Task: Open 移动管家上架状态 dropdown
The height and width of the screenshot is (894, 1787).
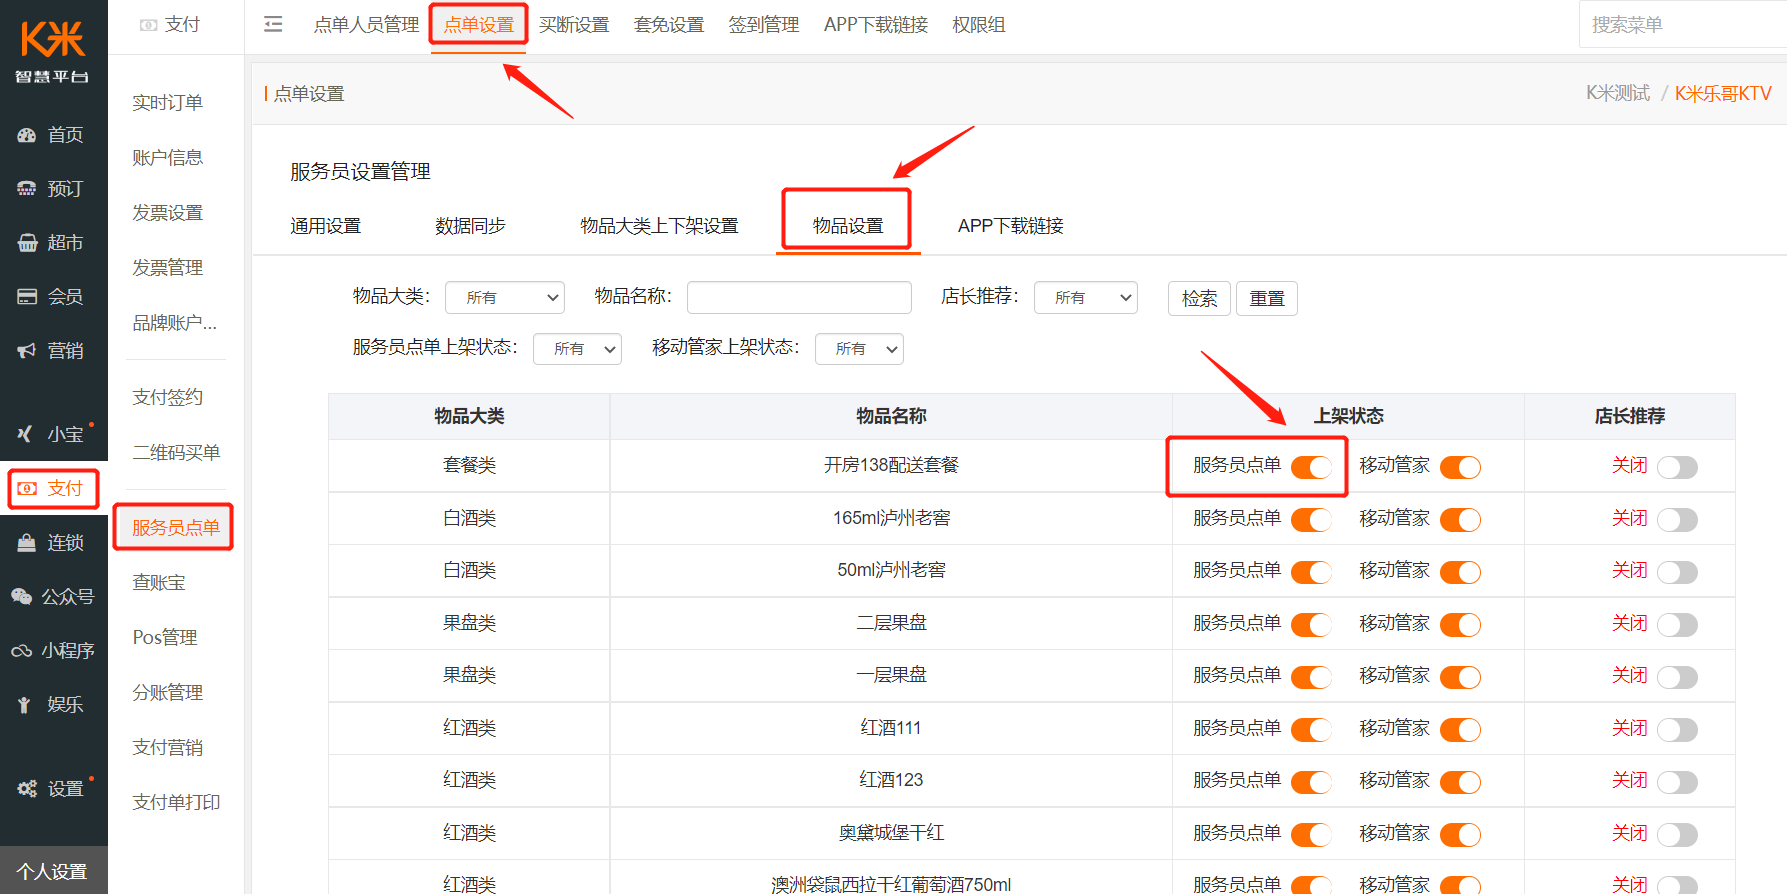Action: pos(860,348)
